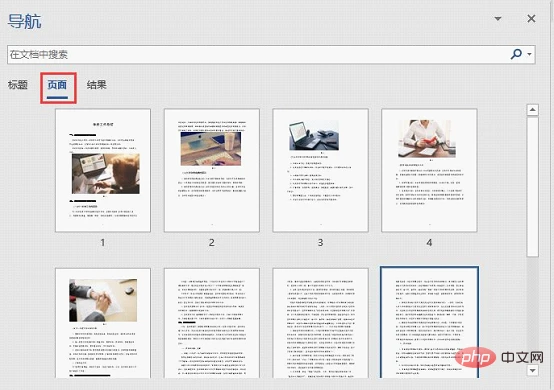The height and width of the screenshot is (390, 554).
Task: Select the page 2 thumbnail
Action: [212, 170]
